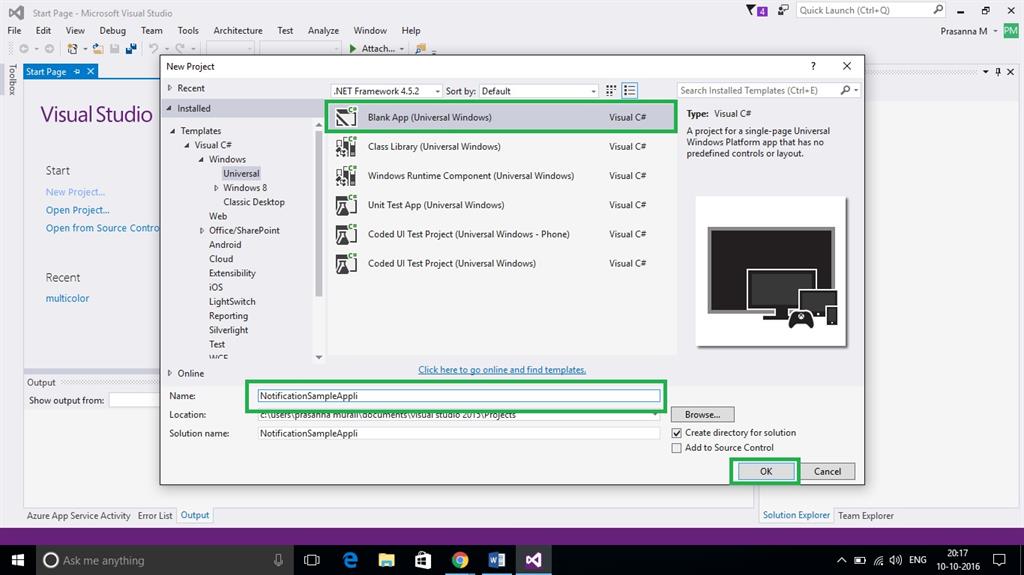Click the Save All toolbar icon
The height and width of the screenshot is (575, 1024).
tap(131, 48)
